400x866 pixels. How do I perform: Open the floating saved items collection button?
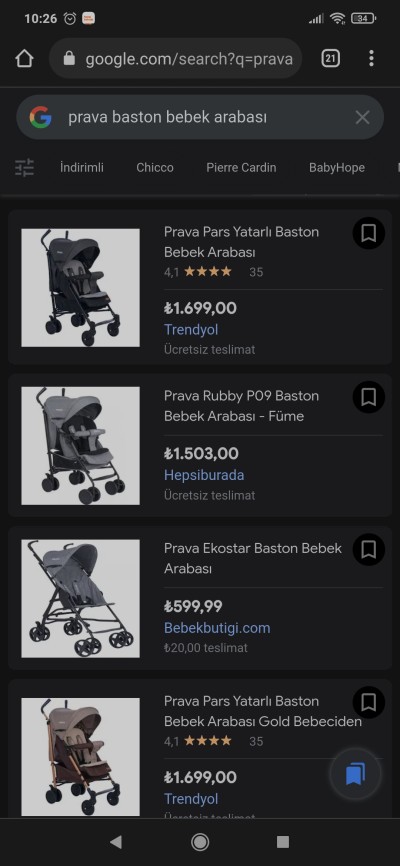pyautogui.click(x=355, y=775)
